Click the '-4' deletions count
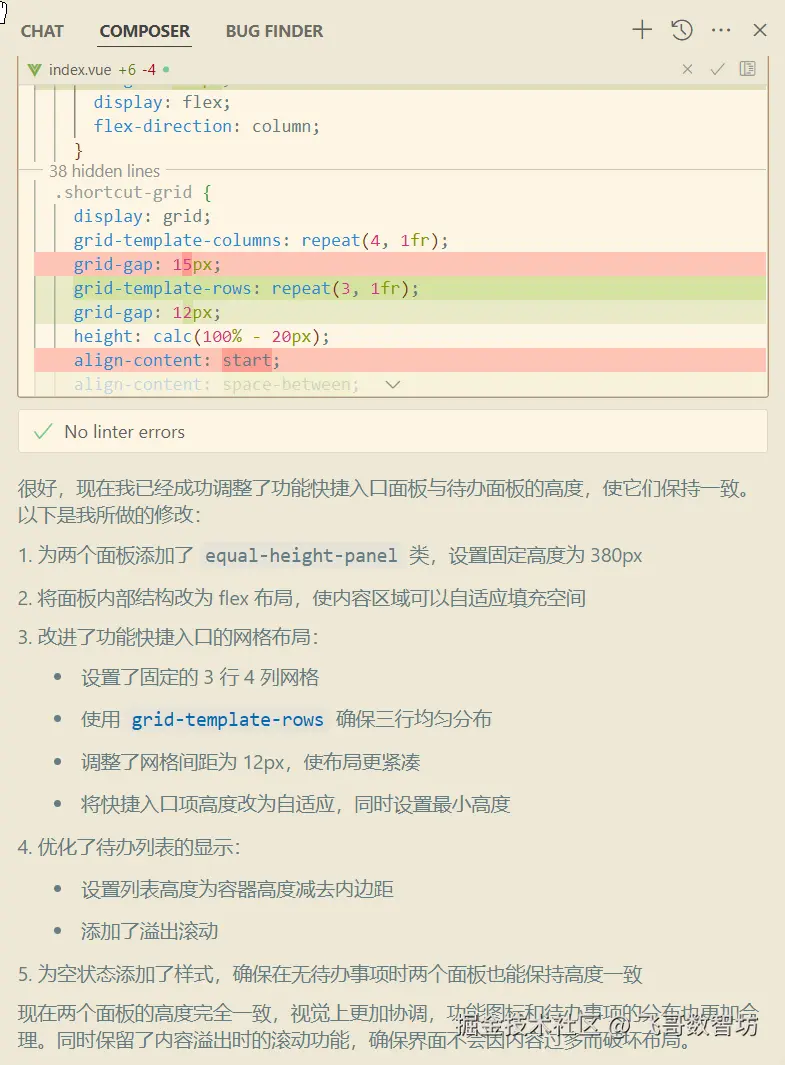Viewport: 785px width, 1065px height. (149, 70)
